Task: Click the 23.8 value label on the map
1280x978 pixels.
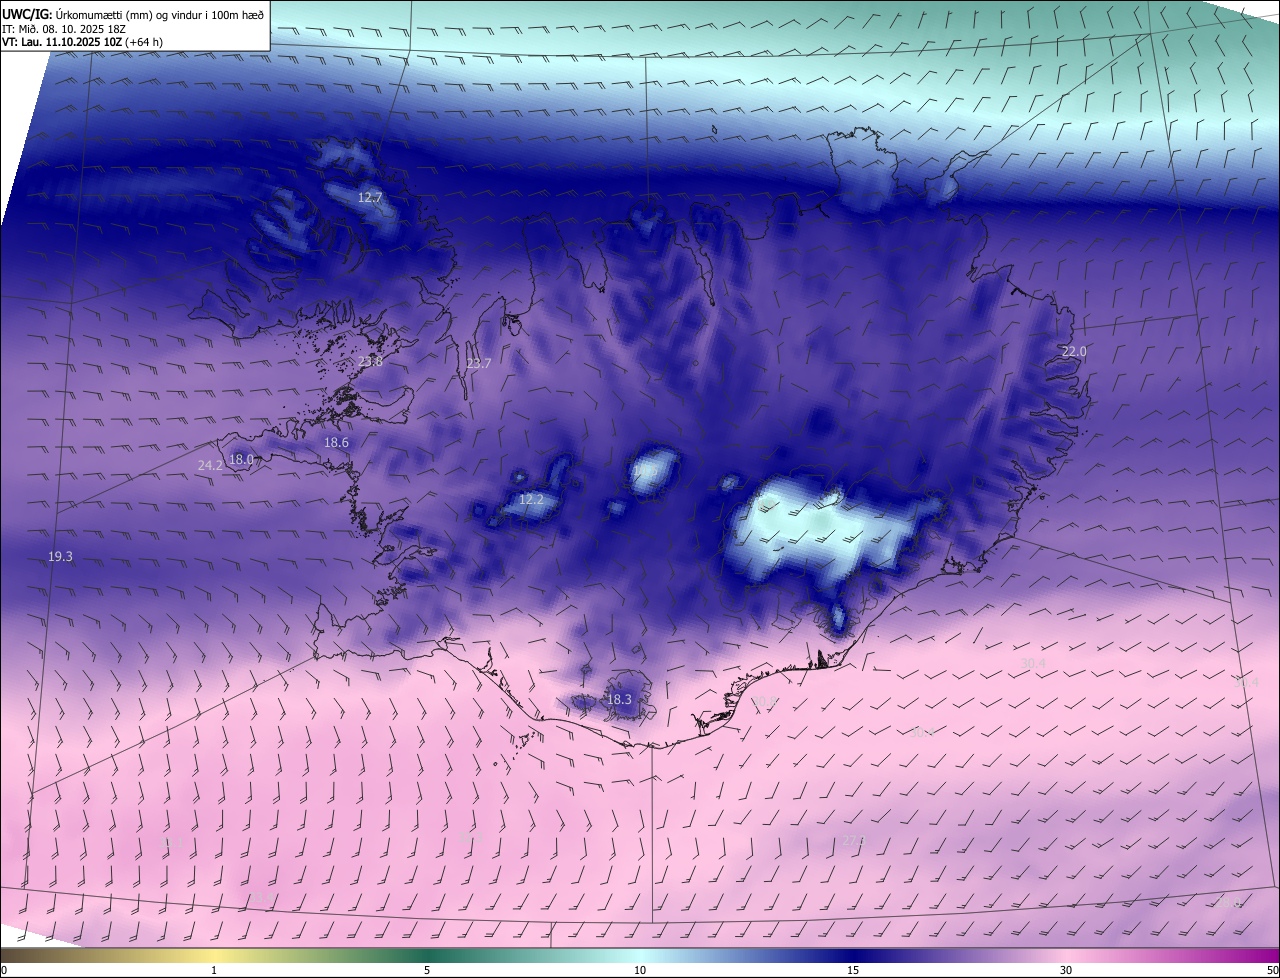Action: pyautogui.click(x=370, y=361)
